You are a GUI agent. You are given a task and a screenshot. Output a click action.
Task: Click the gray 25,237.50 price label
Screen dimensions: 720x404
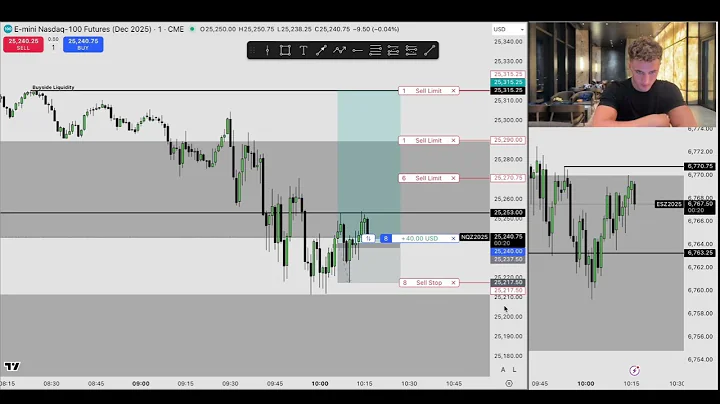[x=507, y=259]
